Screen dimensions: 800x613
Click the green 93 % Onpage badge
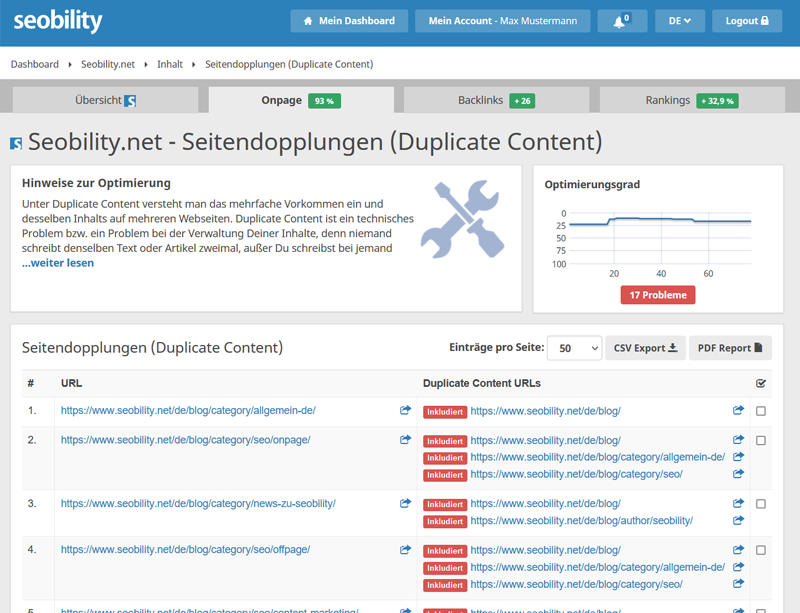tap(324, 101)
